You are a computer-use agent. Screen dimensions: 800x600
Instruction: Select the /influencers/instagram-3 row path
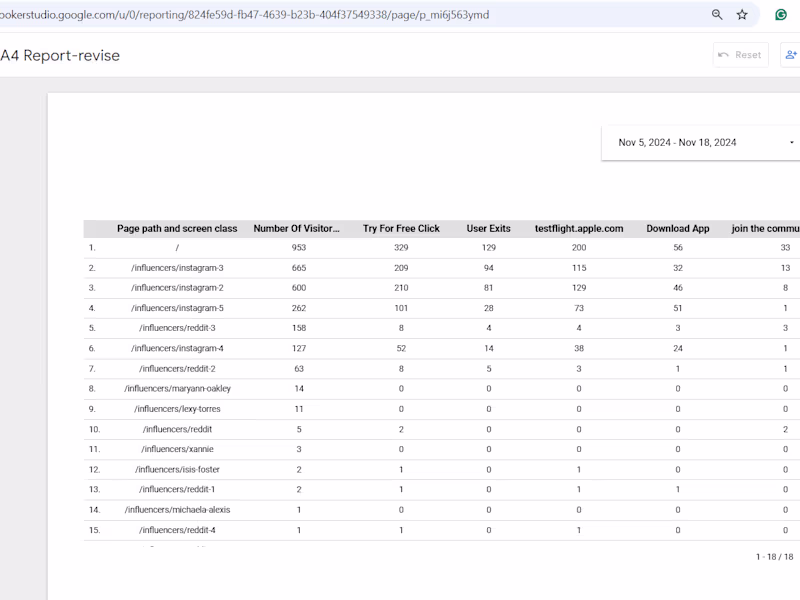click(177, 268)
